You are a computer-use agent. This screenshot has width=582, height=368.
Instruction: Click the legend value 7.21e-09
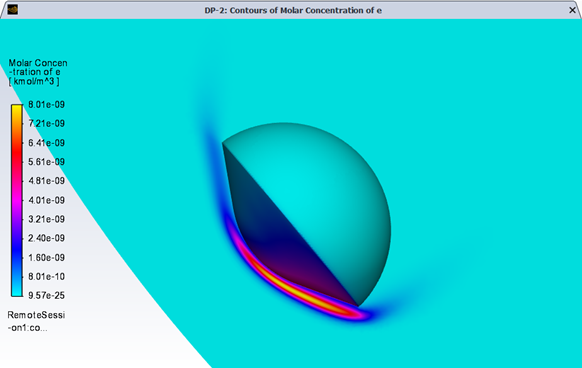pos(46,124)
